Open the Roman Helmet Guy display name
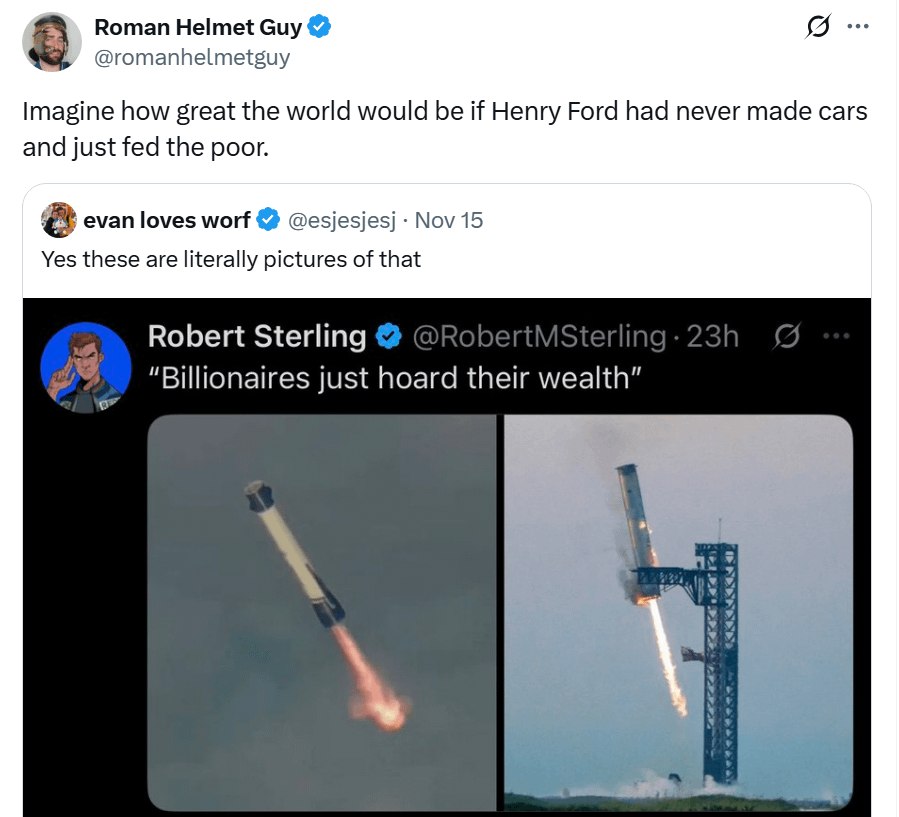The width and height of the screenshot is (899, 817). (198, 28)
